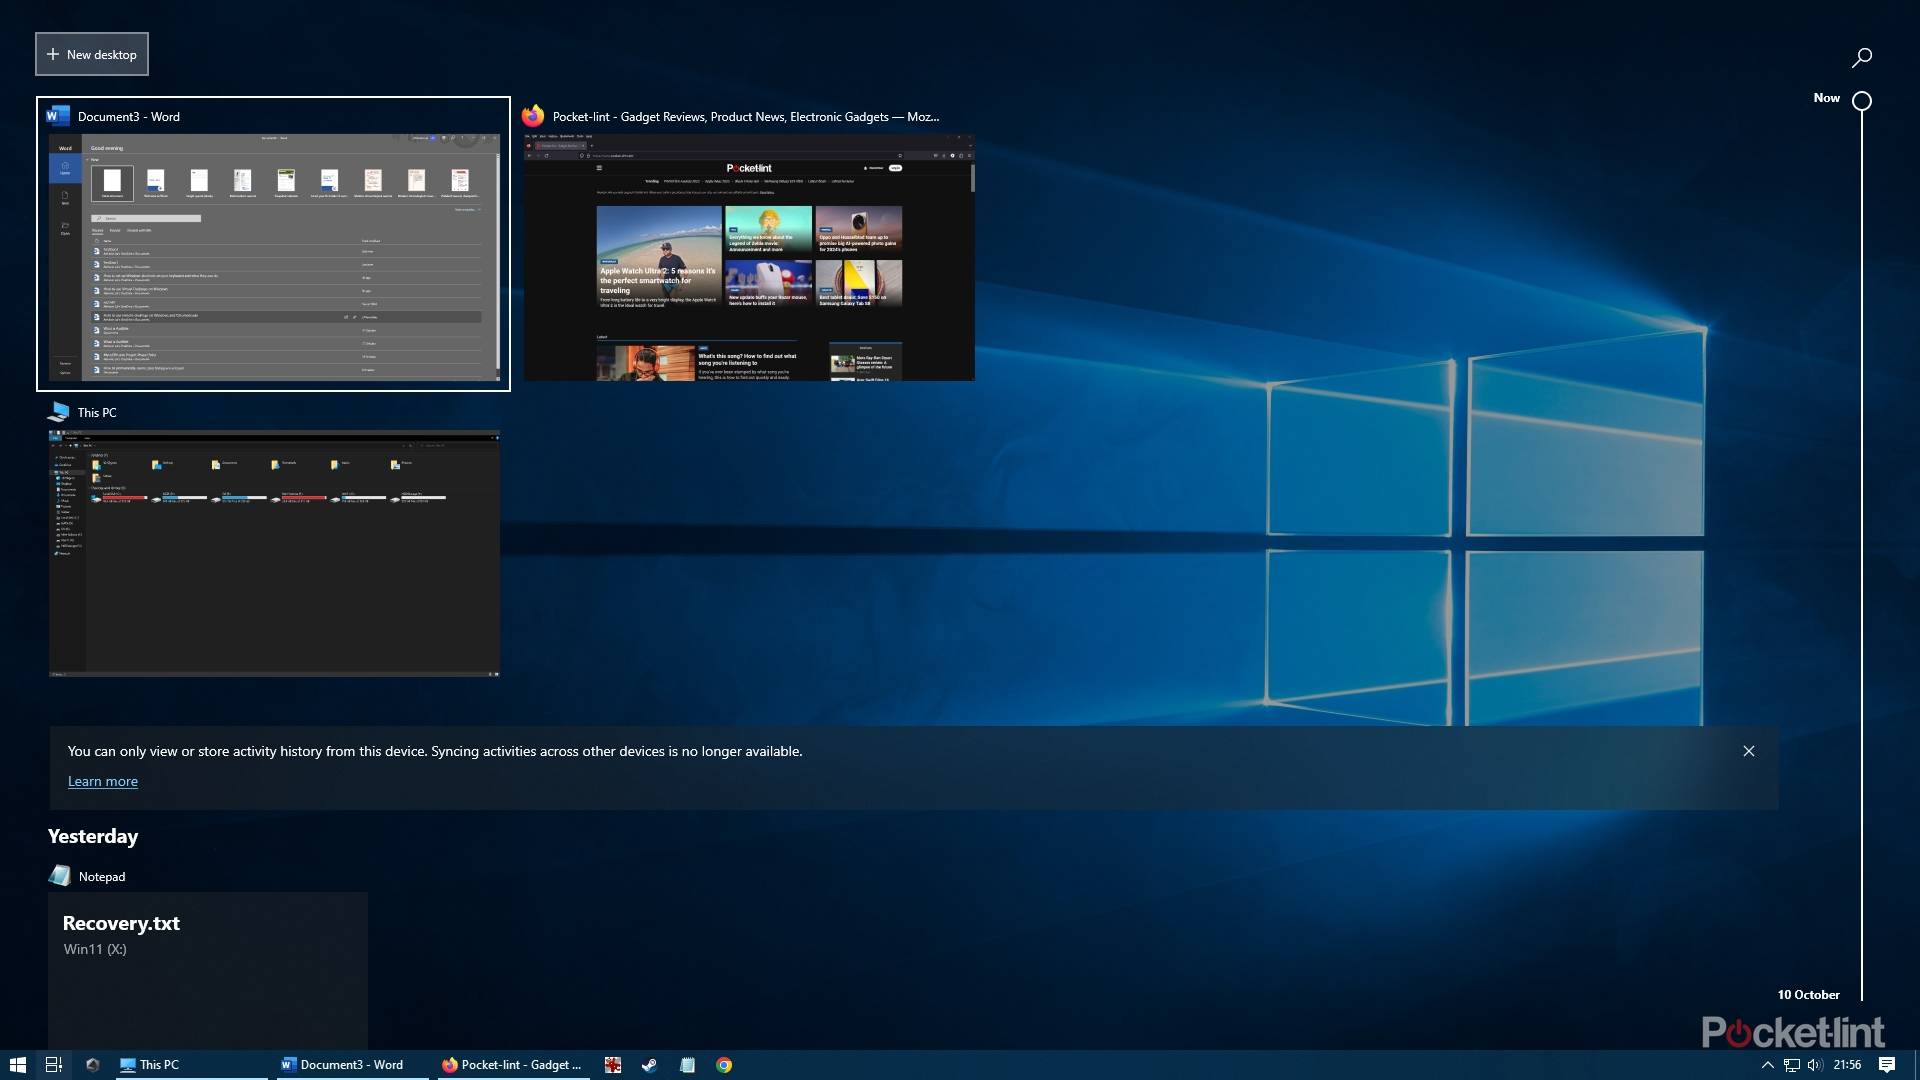Click the Firefox icon beside Pocket-lint title

pyautogui.click(x=533, y=116)
